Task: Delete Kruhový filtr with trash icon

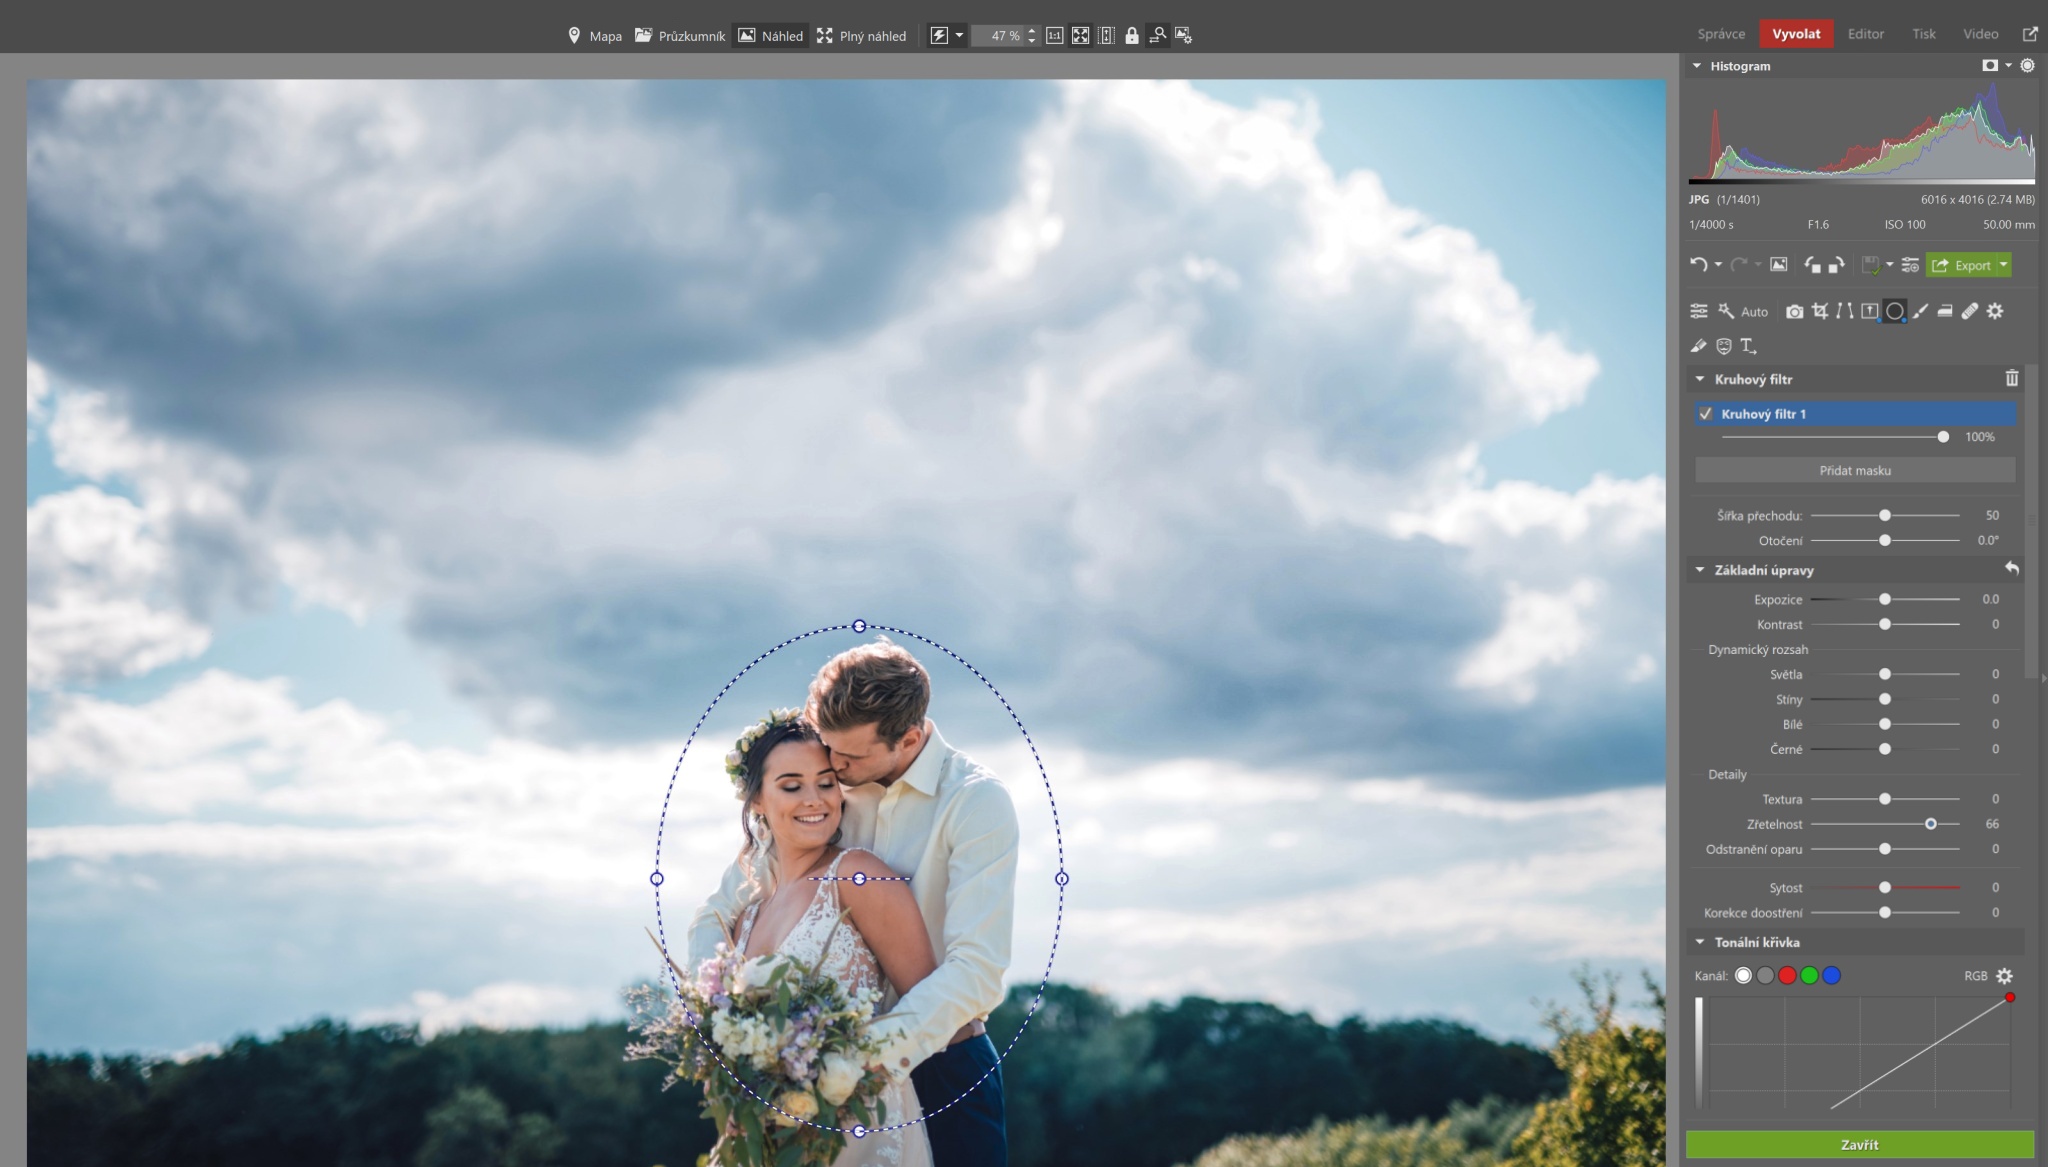Action: 2012,378
